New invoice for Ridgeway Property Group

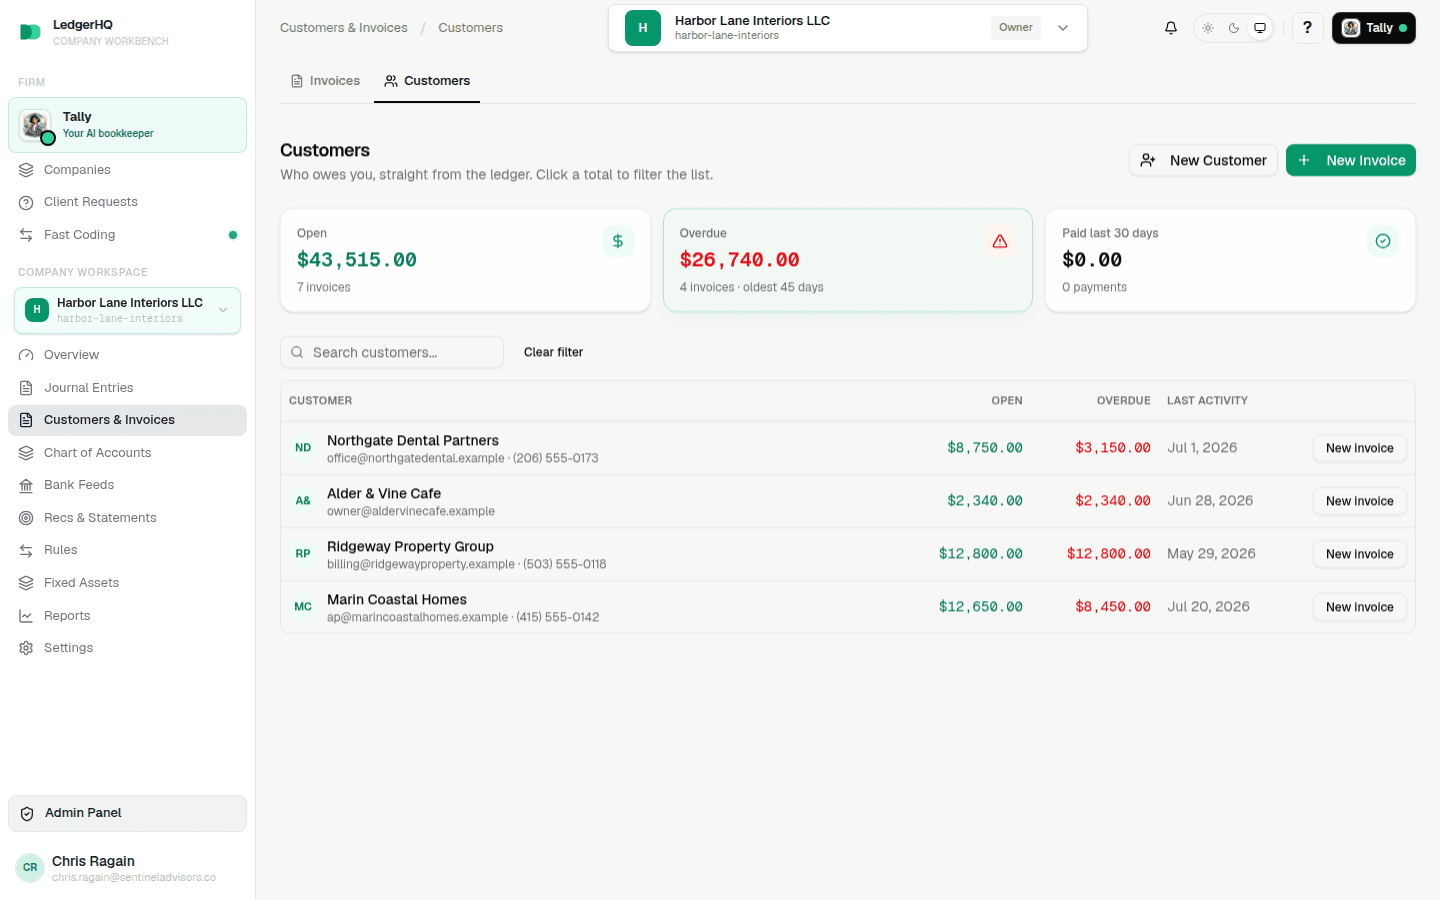coord(1359,554)
